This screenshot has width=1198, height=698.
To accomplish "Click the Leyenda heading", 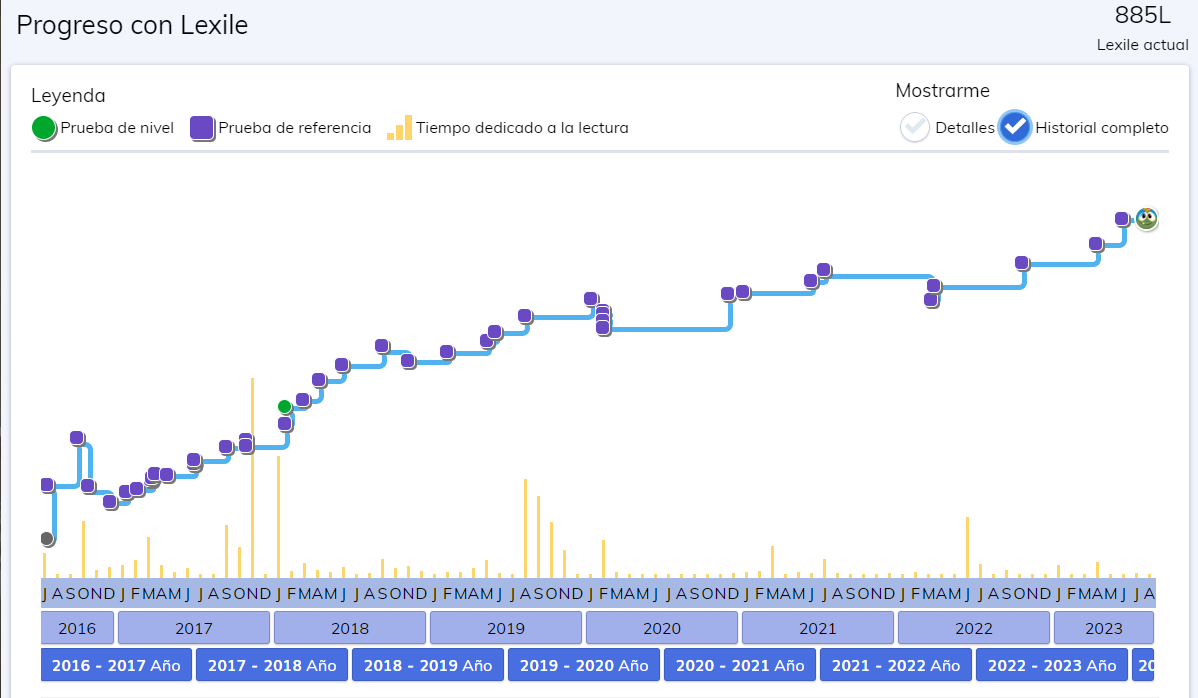I will (x=68, y=95).
